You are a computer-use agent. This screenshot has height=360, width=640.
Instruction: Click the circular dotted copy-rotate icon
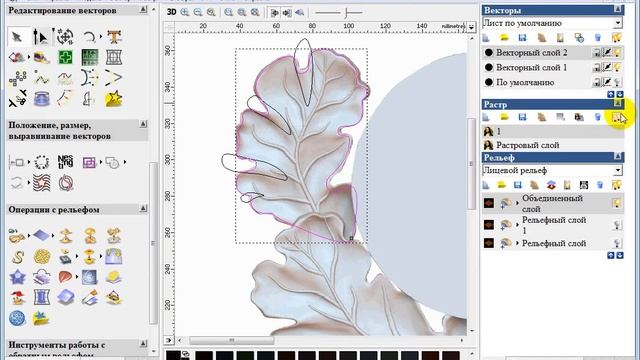click(x=42, y=162)
